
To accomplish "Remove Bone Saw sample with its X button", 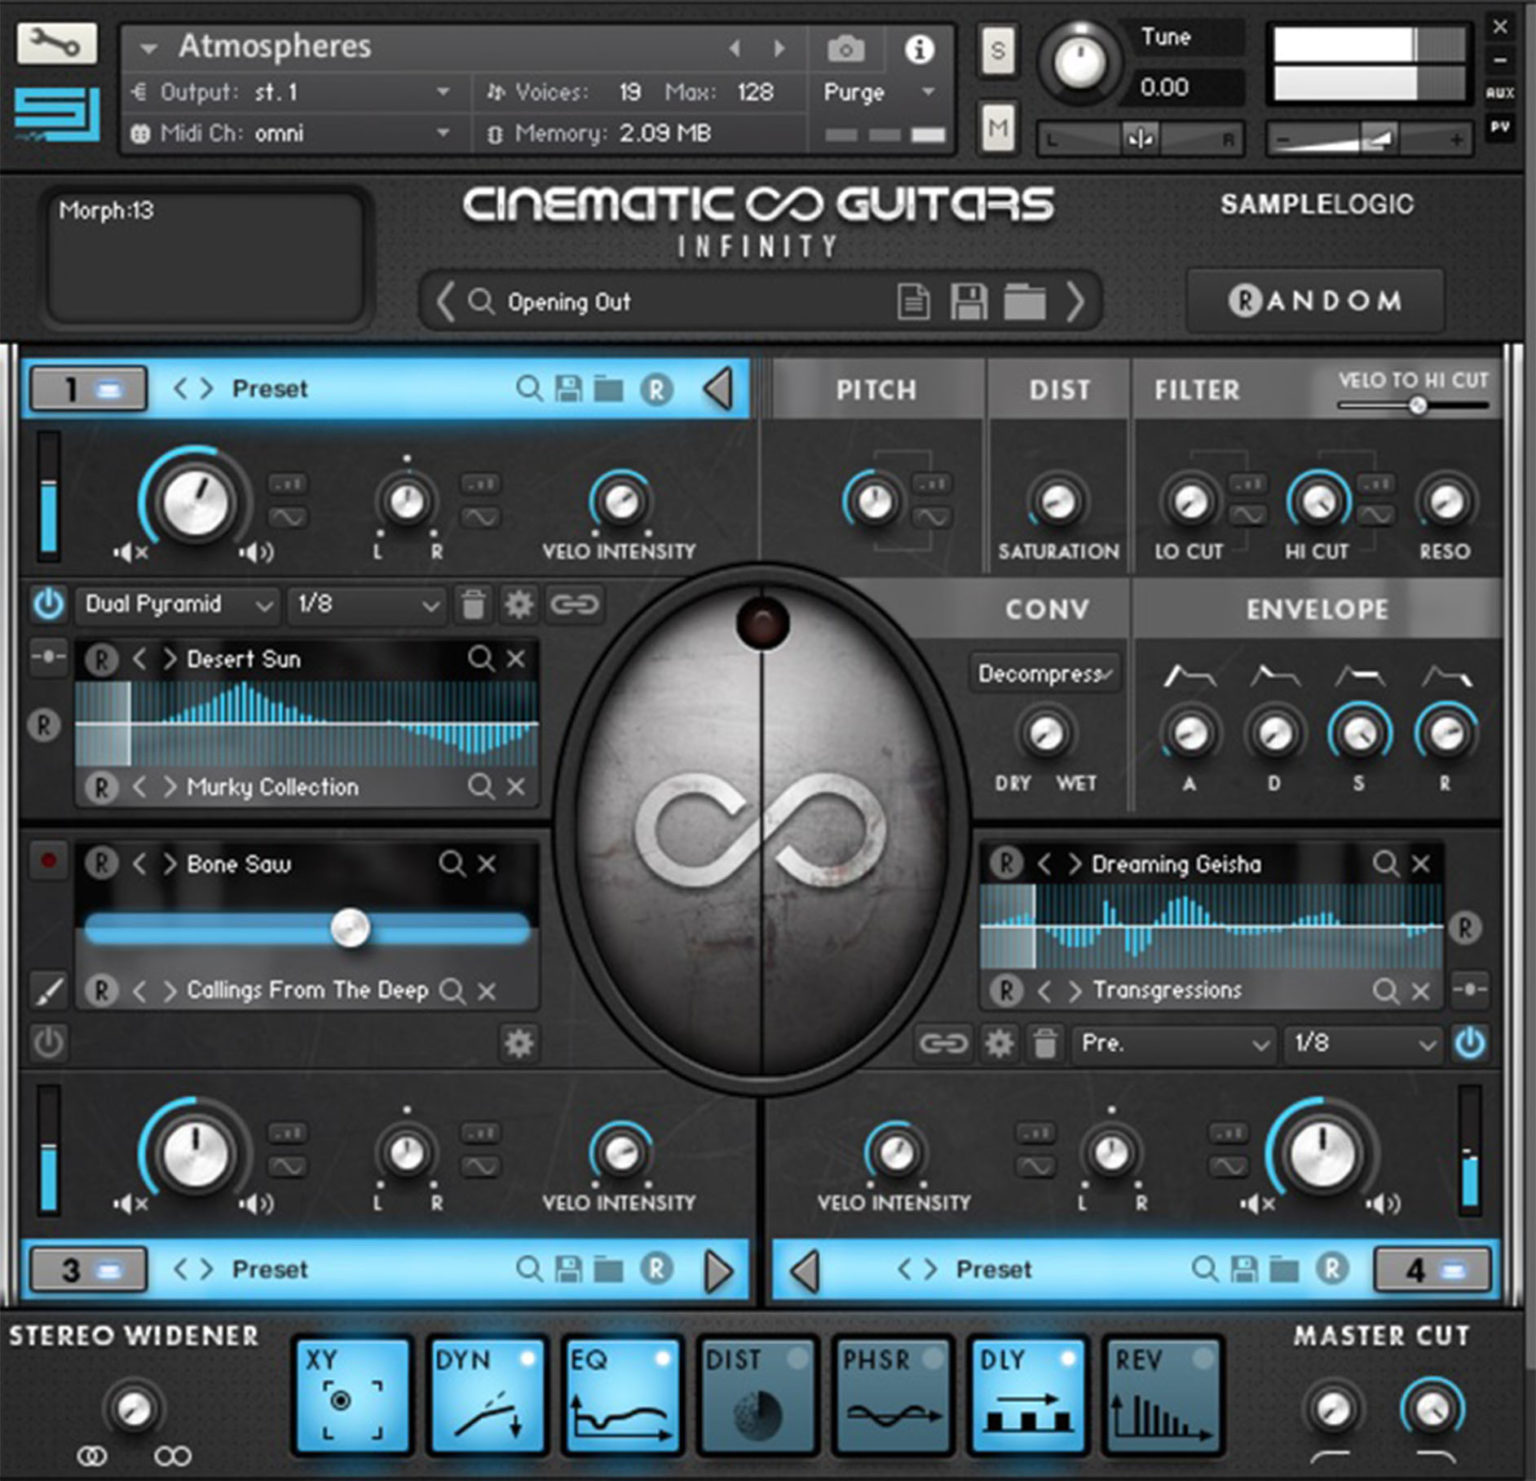I will pyautogui.click(x=488, y=864).
